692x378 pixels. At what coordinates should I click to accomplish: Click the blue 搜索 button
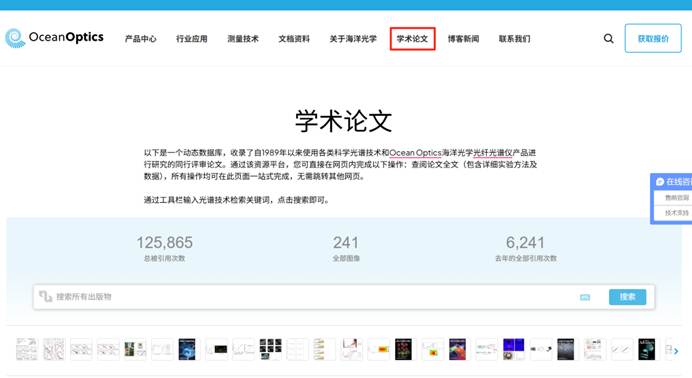click(x=628, y=297)
